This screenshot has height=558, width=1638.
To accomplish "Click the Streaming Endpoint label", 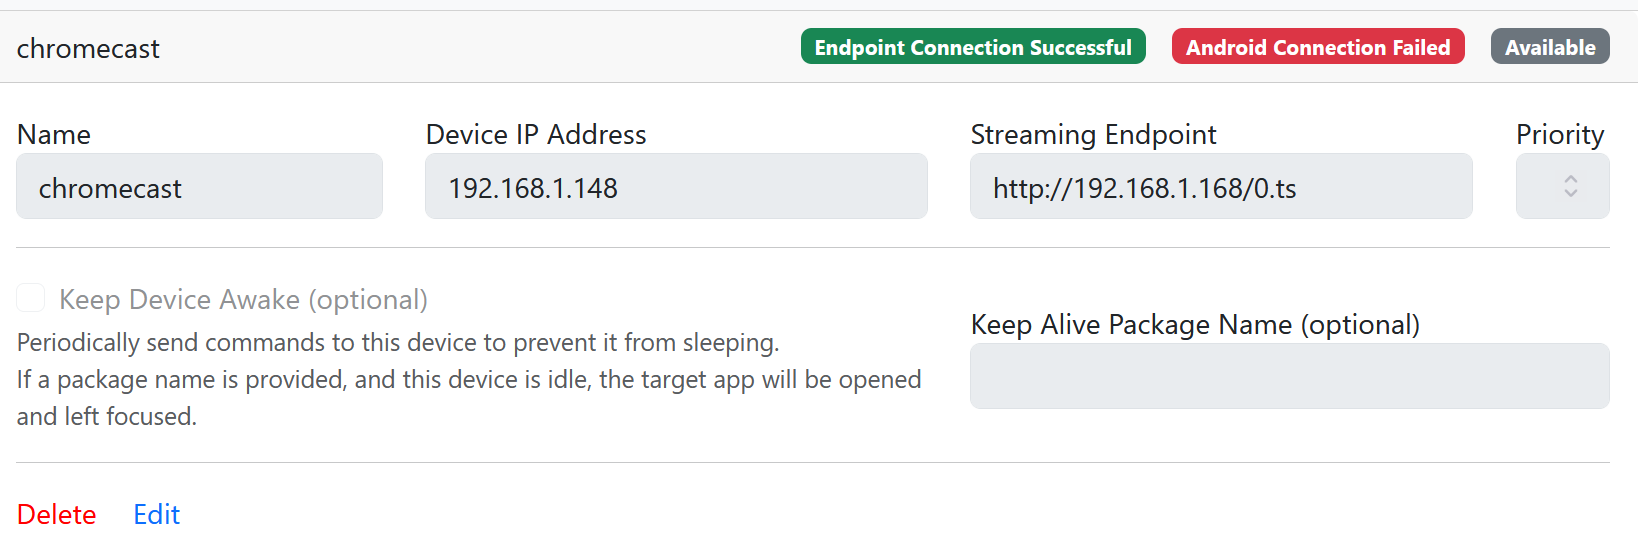I will pos(1093,135).
